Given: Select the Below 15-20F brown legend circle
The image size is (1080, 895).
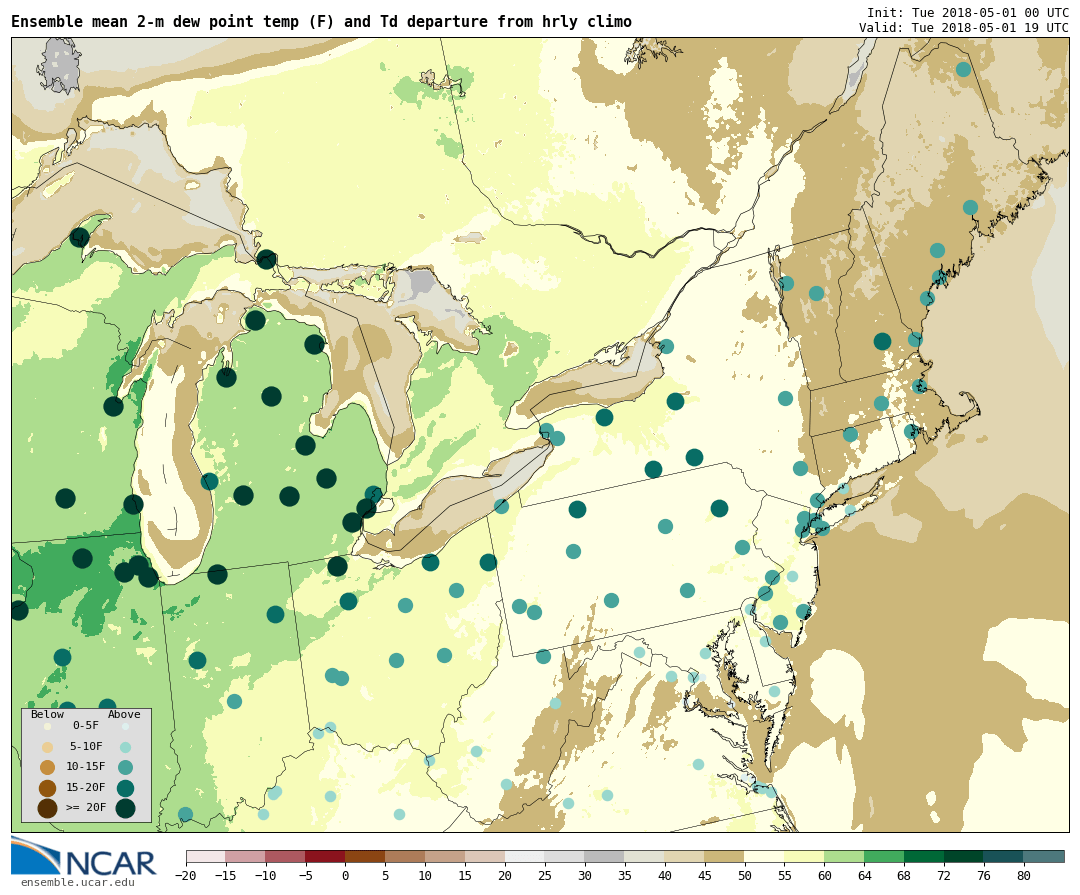Looking at the screenshot, I should (x=48, y=788).
